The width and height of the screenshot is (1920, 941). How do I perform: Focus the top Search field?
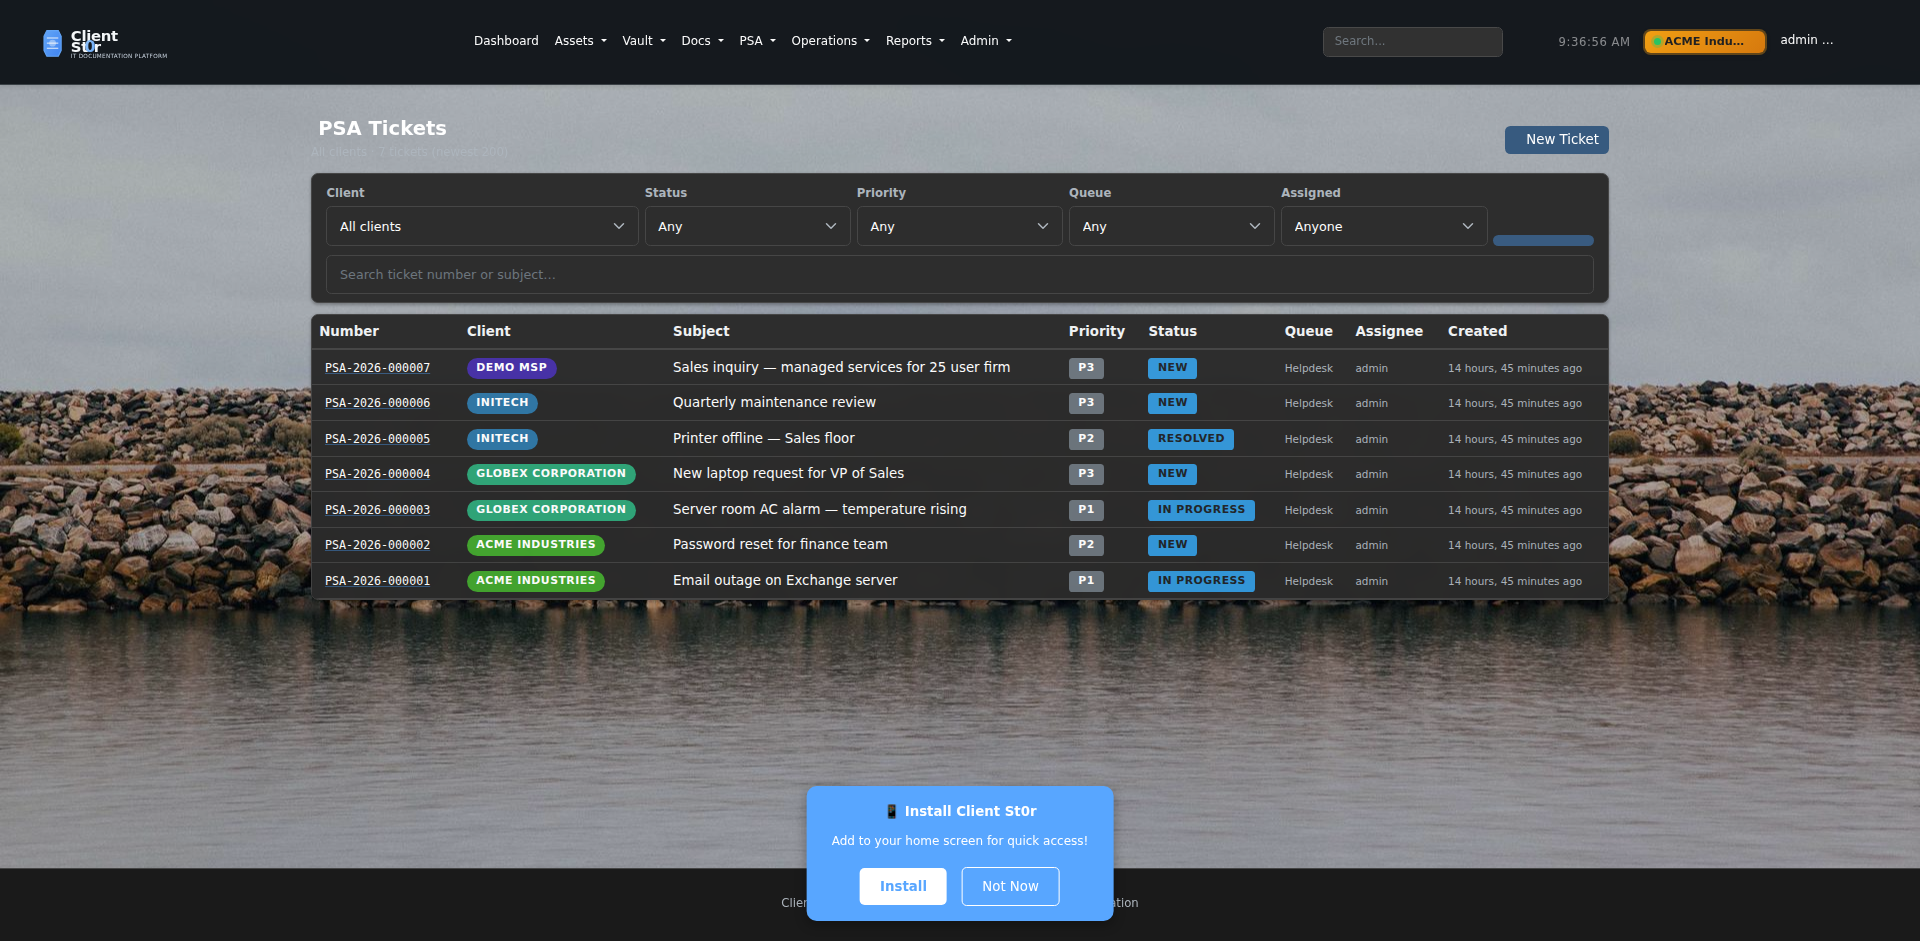pyautogui.click(x=1412, y=41)
